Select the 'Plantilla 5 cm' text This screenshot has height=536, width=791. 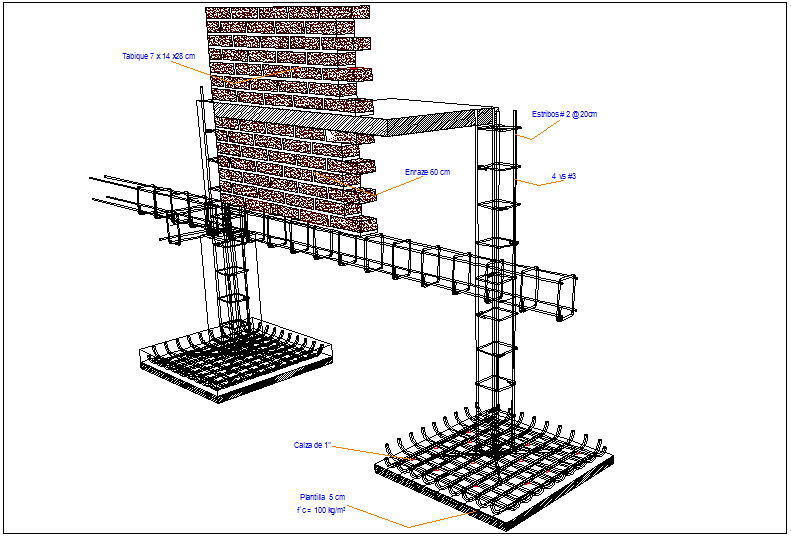point(322,497)
